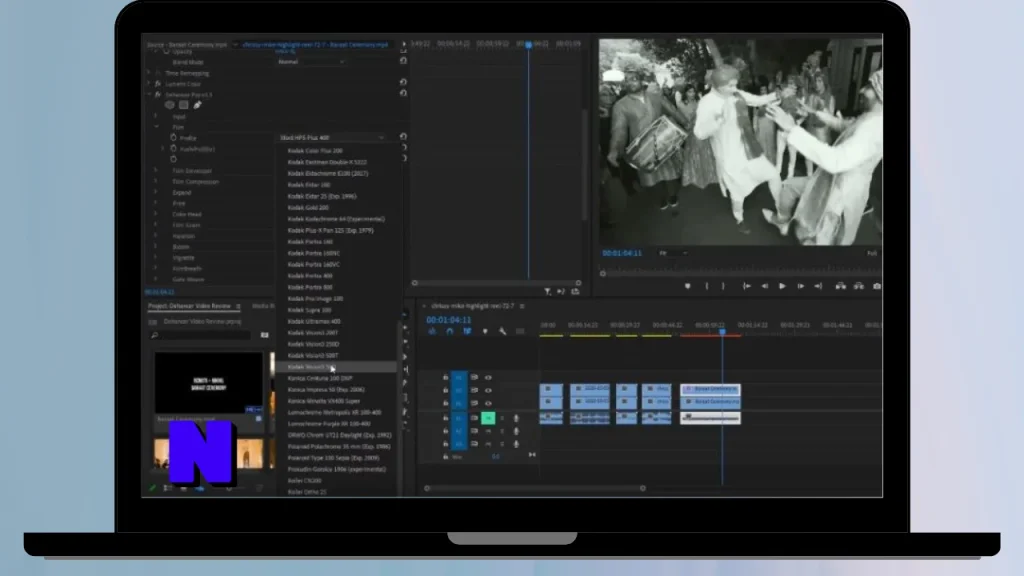Click the Play button in Program Monitor
Viewport: 1024px width, 576px height.
click(782, 286)
